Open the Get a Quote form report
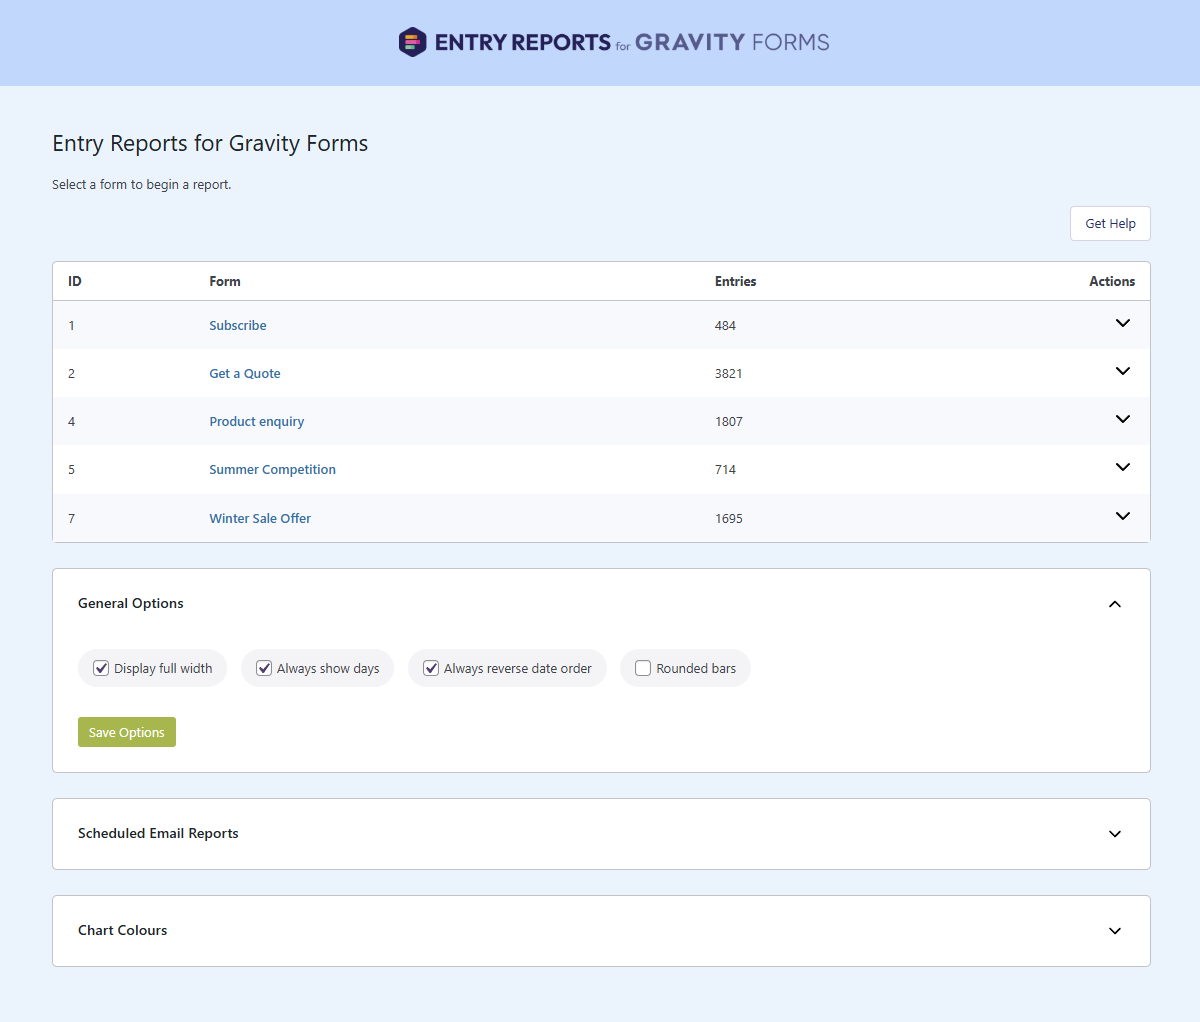This screenshot has width=1200, height=1022. click(x=245, y=374)
